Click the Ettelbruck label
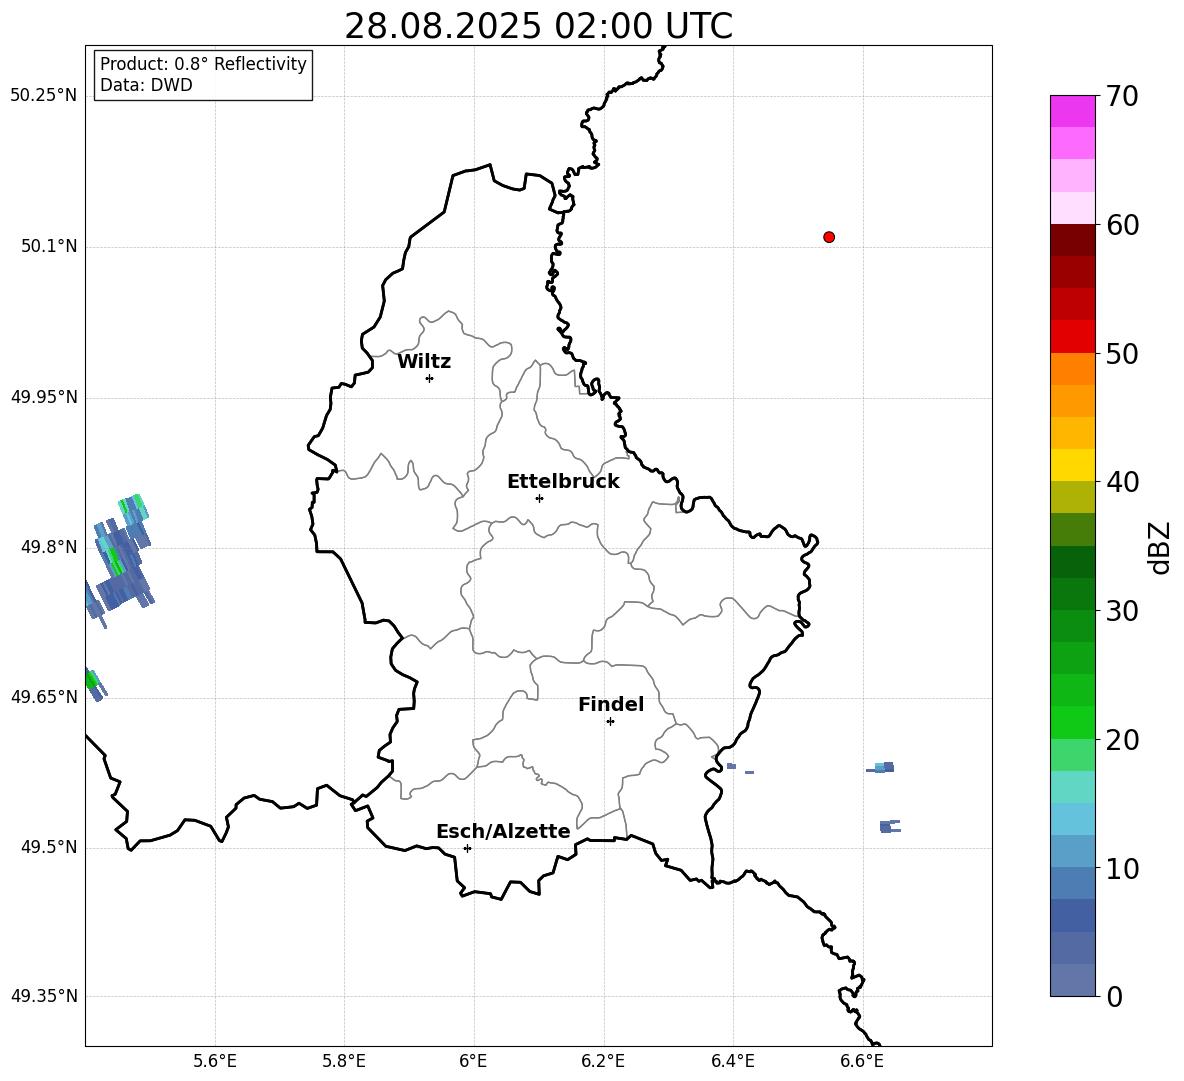Screen dimensions: 1184x1081 tap(563, 482)
